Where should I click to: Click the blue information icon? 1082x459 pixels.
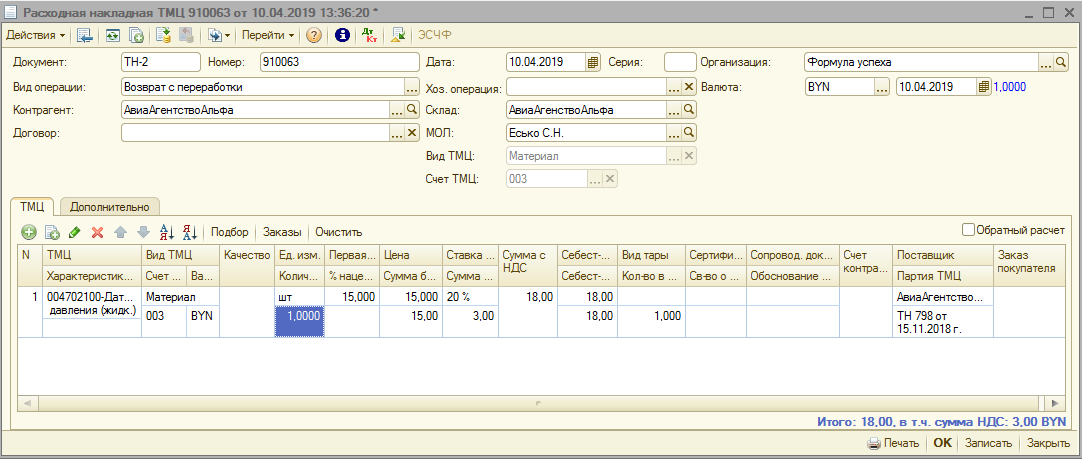click(342, 35)
